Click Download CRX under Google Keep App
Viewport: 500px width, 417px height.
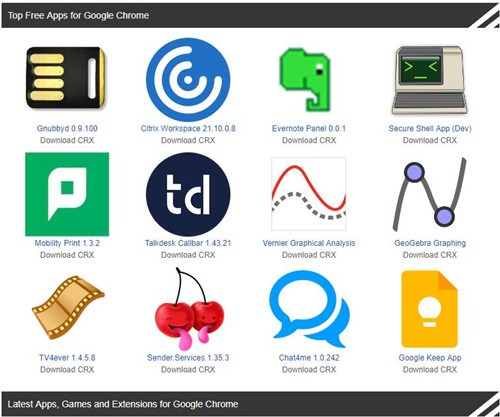click(x=430, y=369)
